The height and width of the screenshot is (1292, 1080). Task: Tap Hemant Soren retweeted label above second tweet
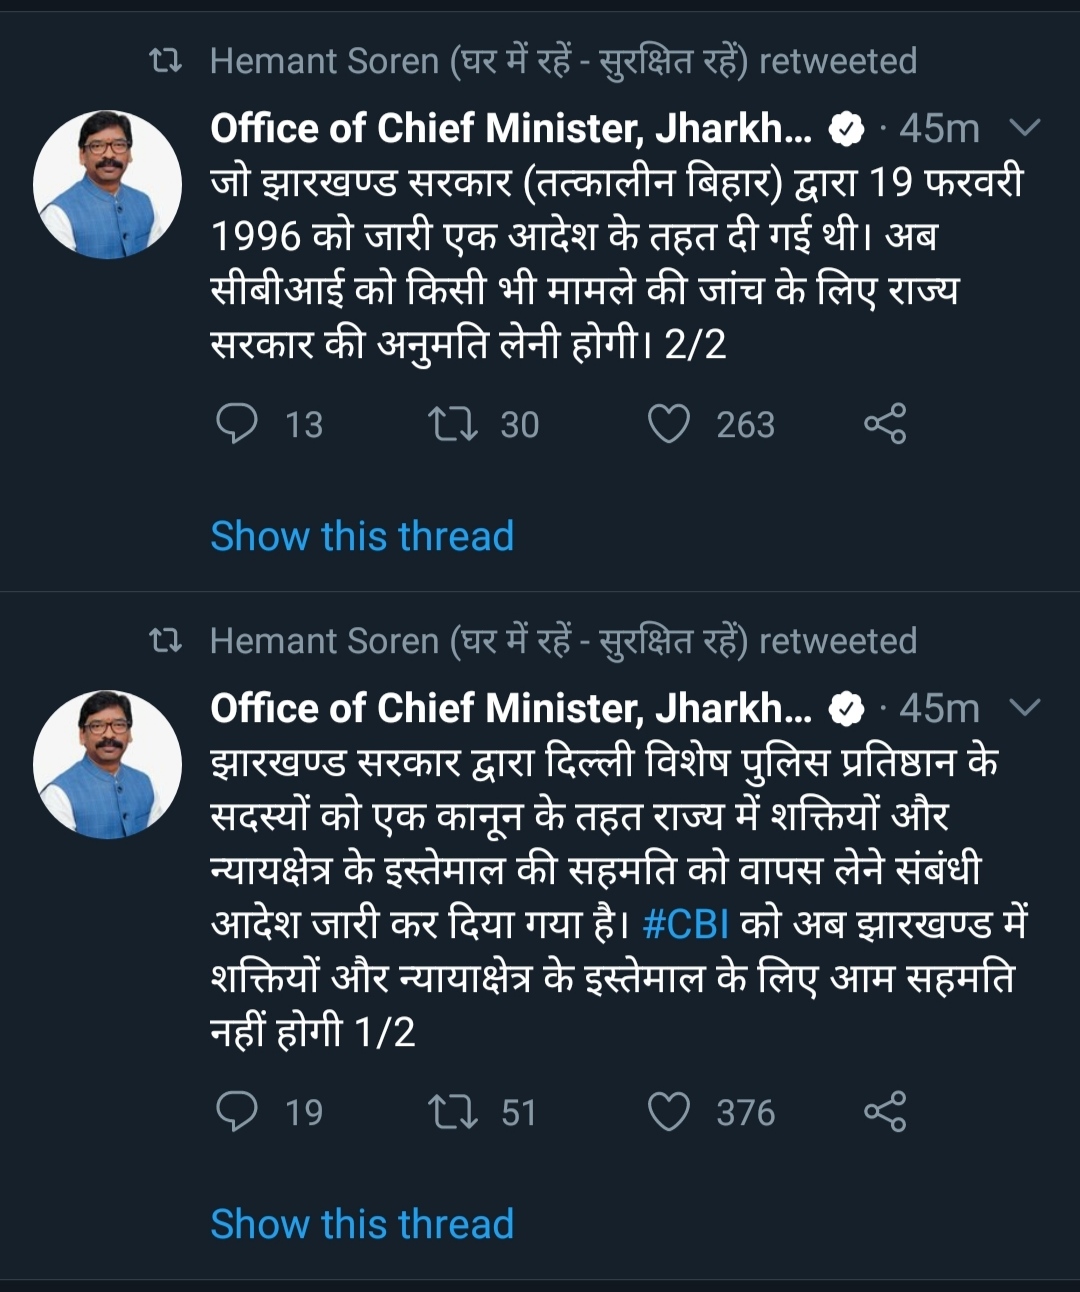tap(562, 641)
